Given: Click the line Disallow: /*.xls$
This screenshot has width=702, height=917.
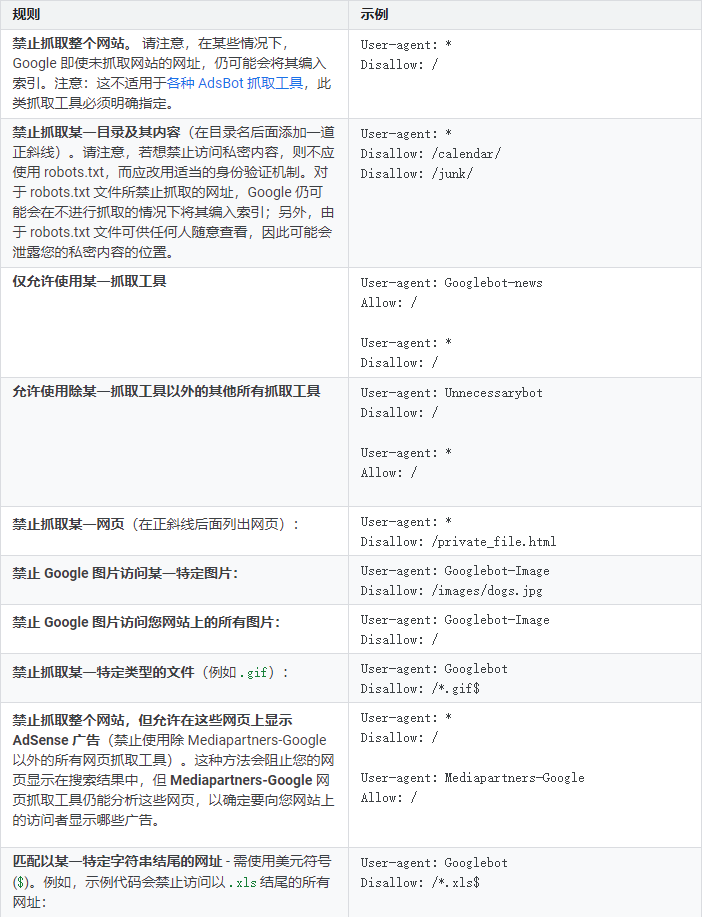Looking at the screenshot, I should tap(420, 883).
